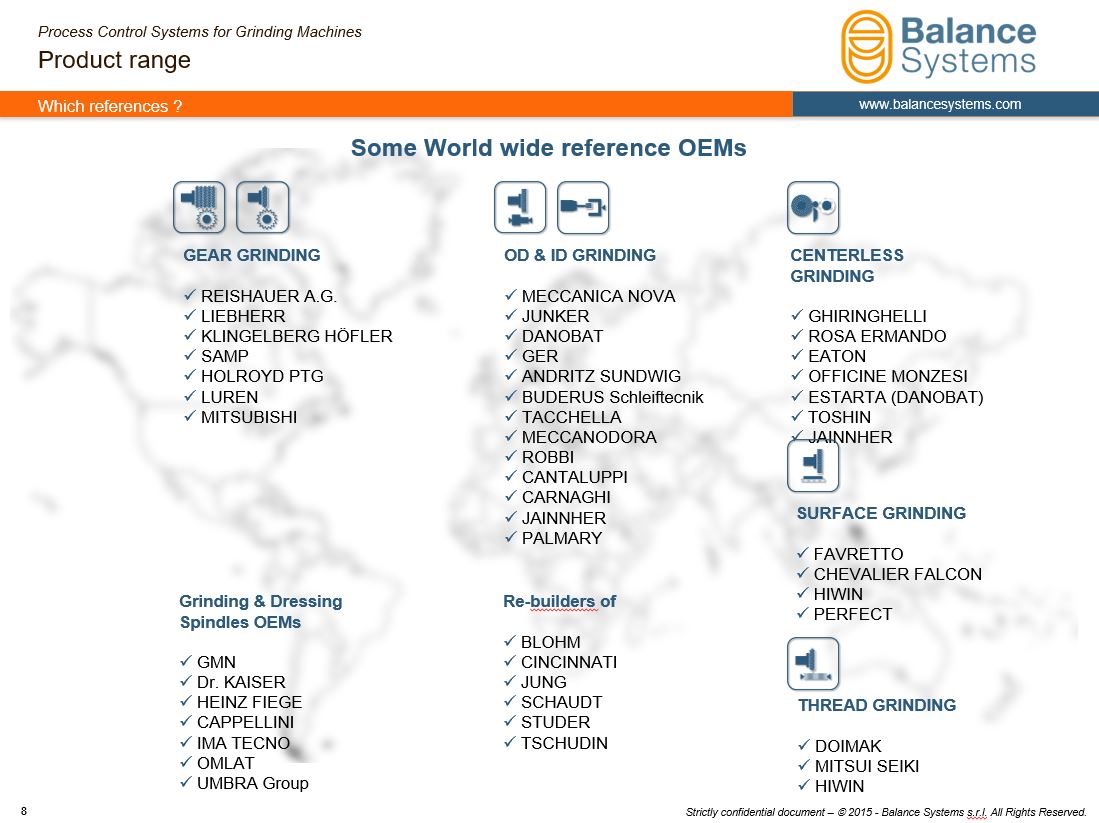Select GHIRINGHELLI entry
The width and height of the screenshot is (1099, 823).
(x=867, y=316)
